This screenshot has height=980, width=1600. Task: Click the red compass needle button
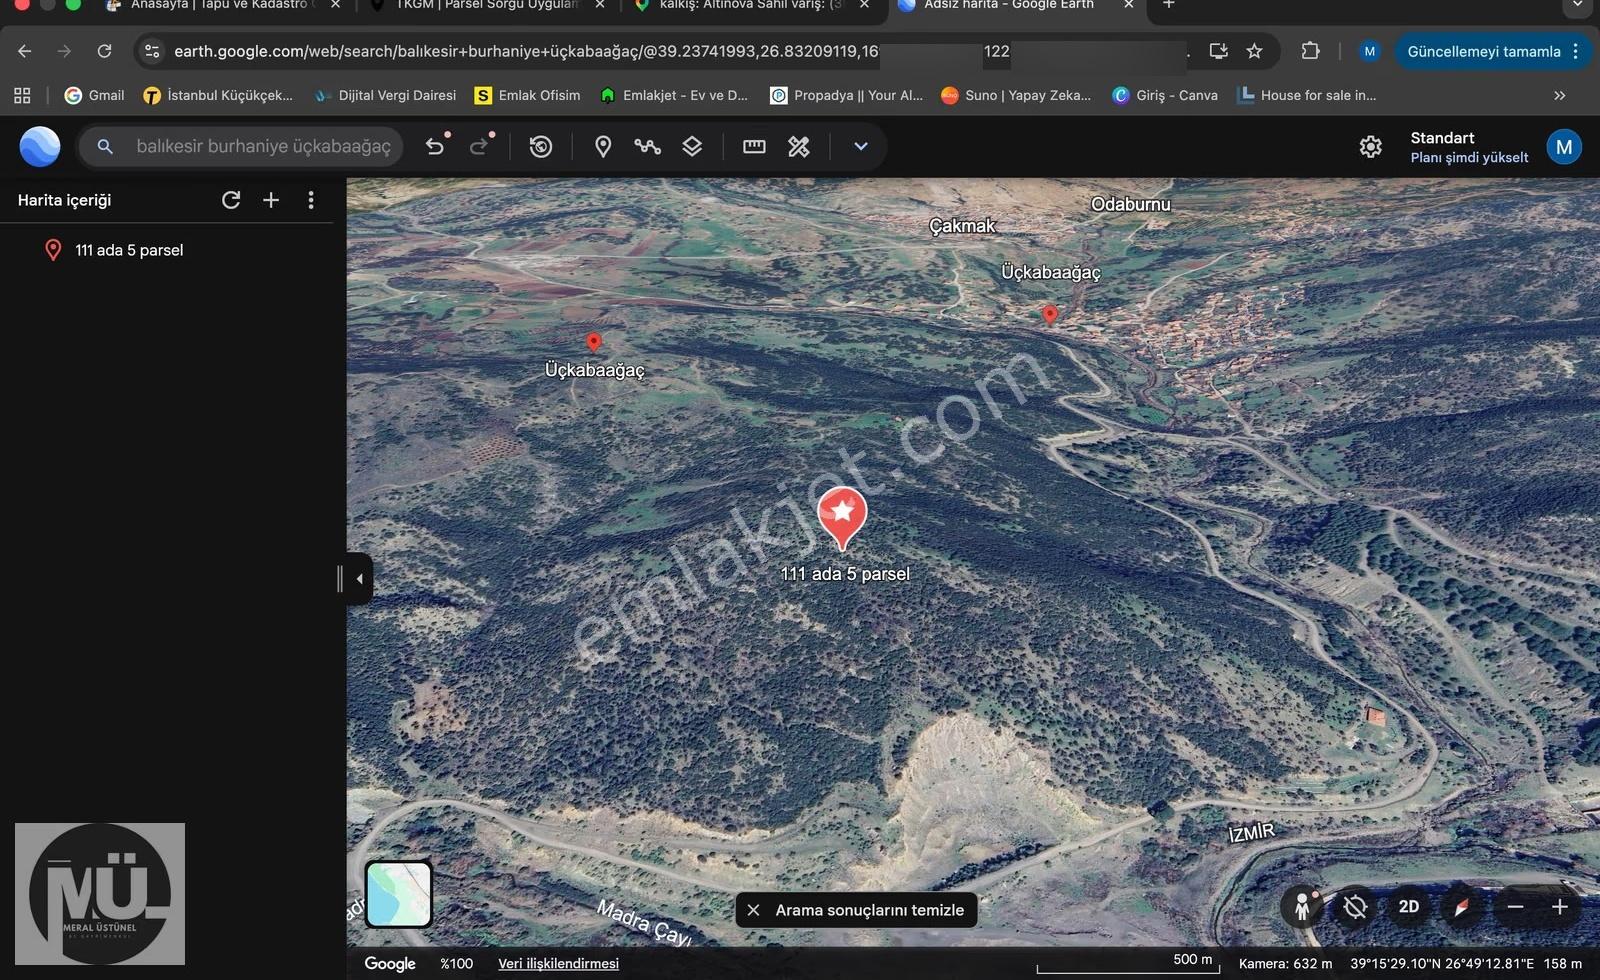pyautogui.click(x=1461, y=907)
